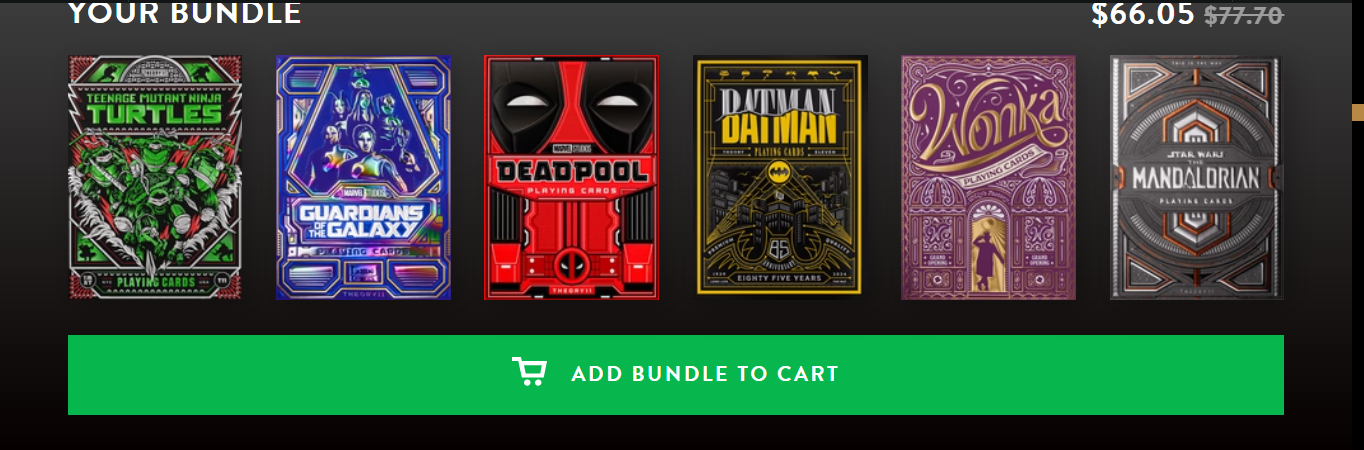Open the Guardians of the Galaxy deck
The image size is (1364, 450).
pos(363,177)
